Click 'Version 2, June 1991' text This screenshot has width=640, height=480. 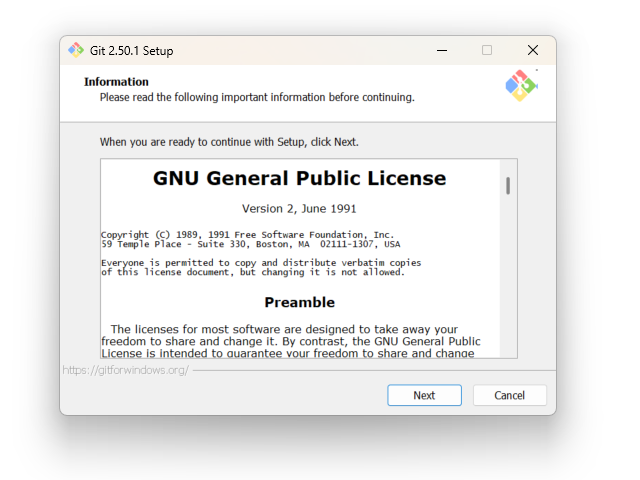299,209
